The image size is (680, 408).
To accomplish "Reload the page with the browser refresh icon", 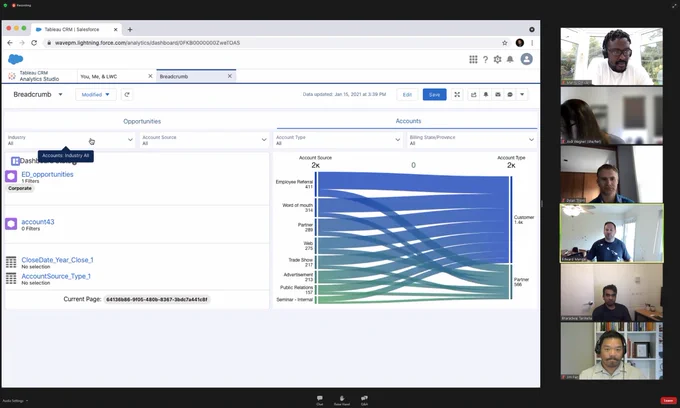I will 34,42.
